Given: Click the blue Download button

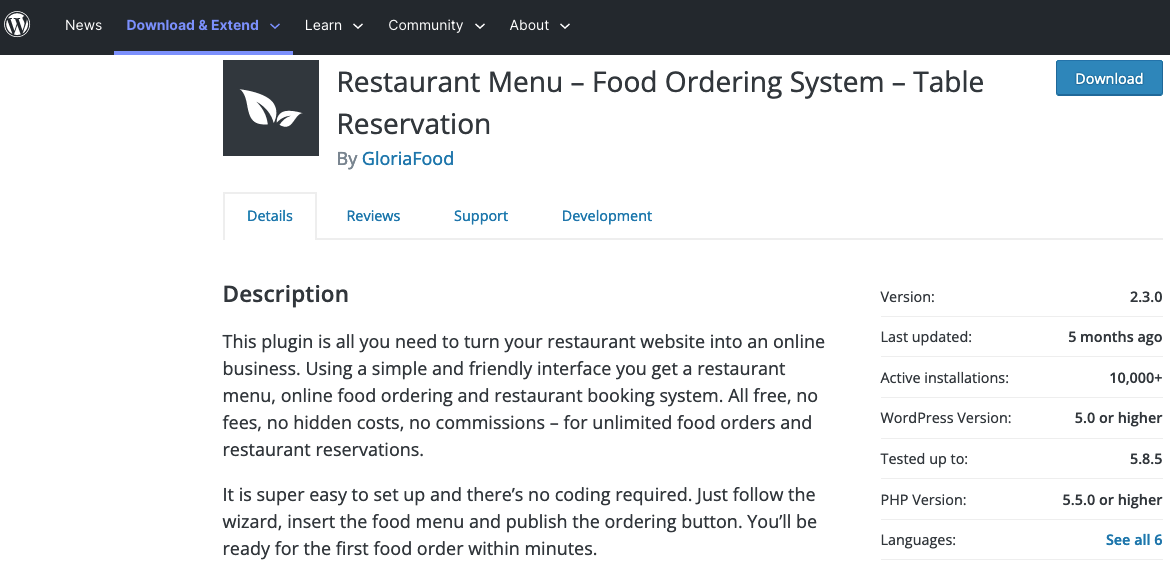Looking at the screenshot, I should pyautogui.click(x=1109, y=78).
